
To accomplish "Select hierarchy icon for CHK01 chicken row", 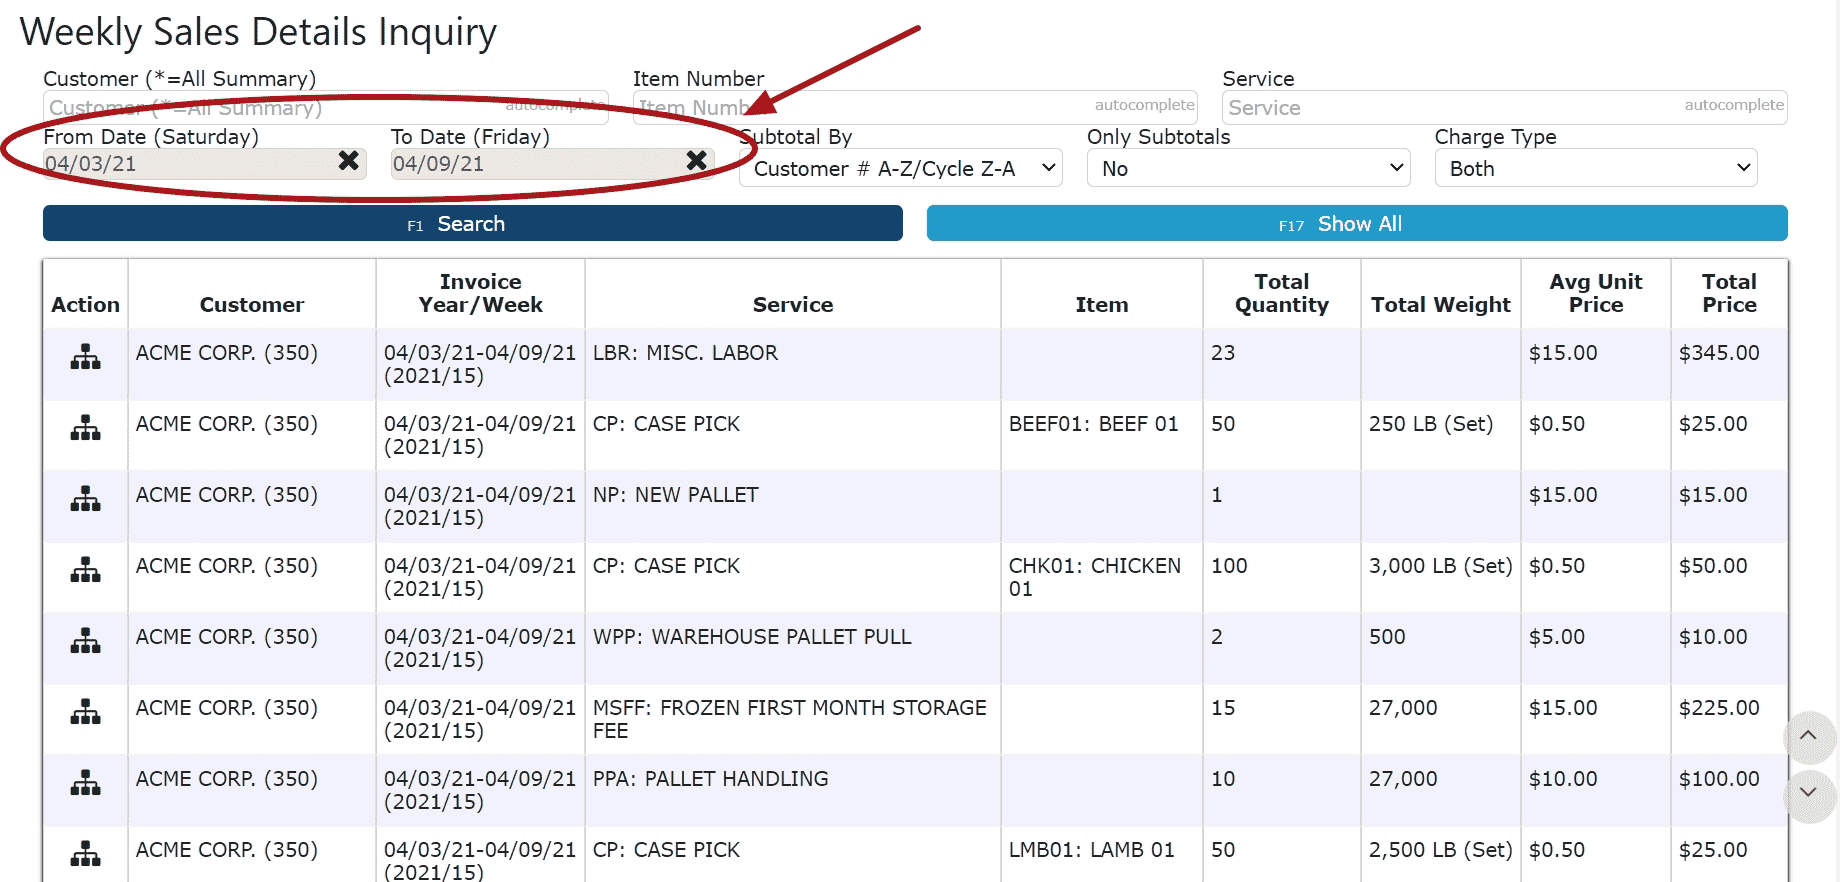I will 85,570.
